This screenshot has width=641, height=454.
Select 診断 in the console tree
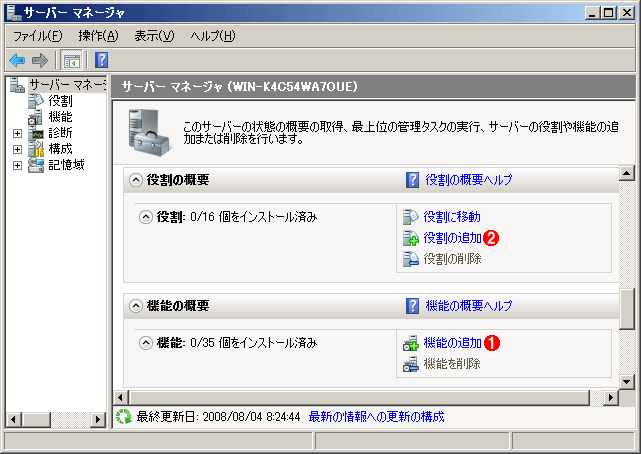(61, 133)
